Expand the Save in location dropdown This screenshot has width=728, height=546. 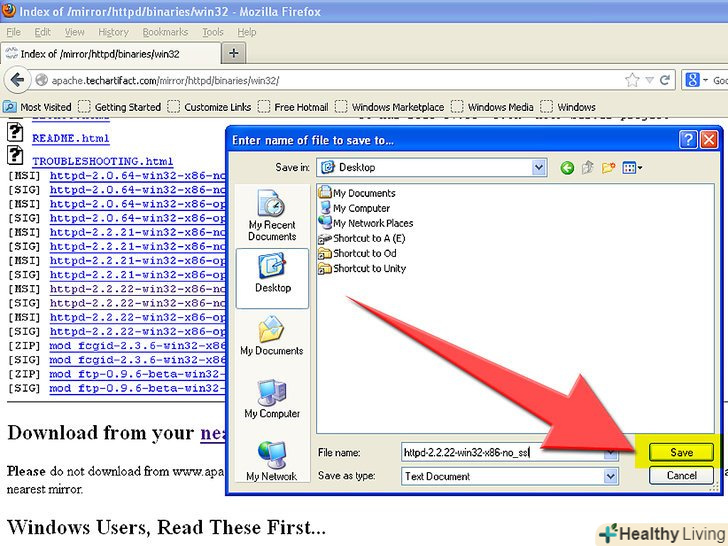click(539, 168)
